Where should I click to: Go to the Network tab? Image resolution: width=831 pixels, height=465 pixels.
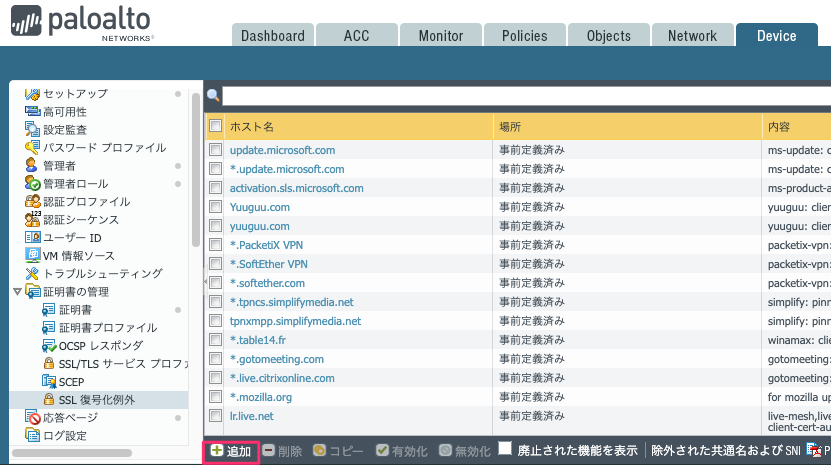[x=693, y=35]
